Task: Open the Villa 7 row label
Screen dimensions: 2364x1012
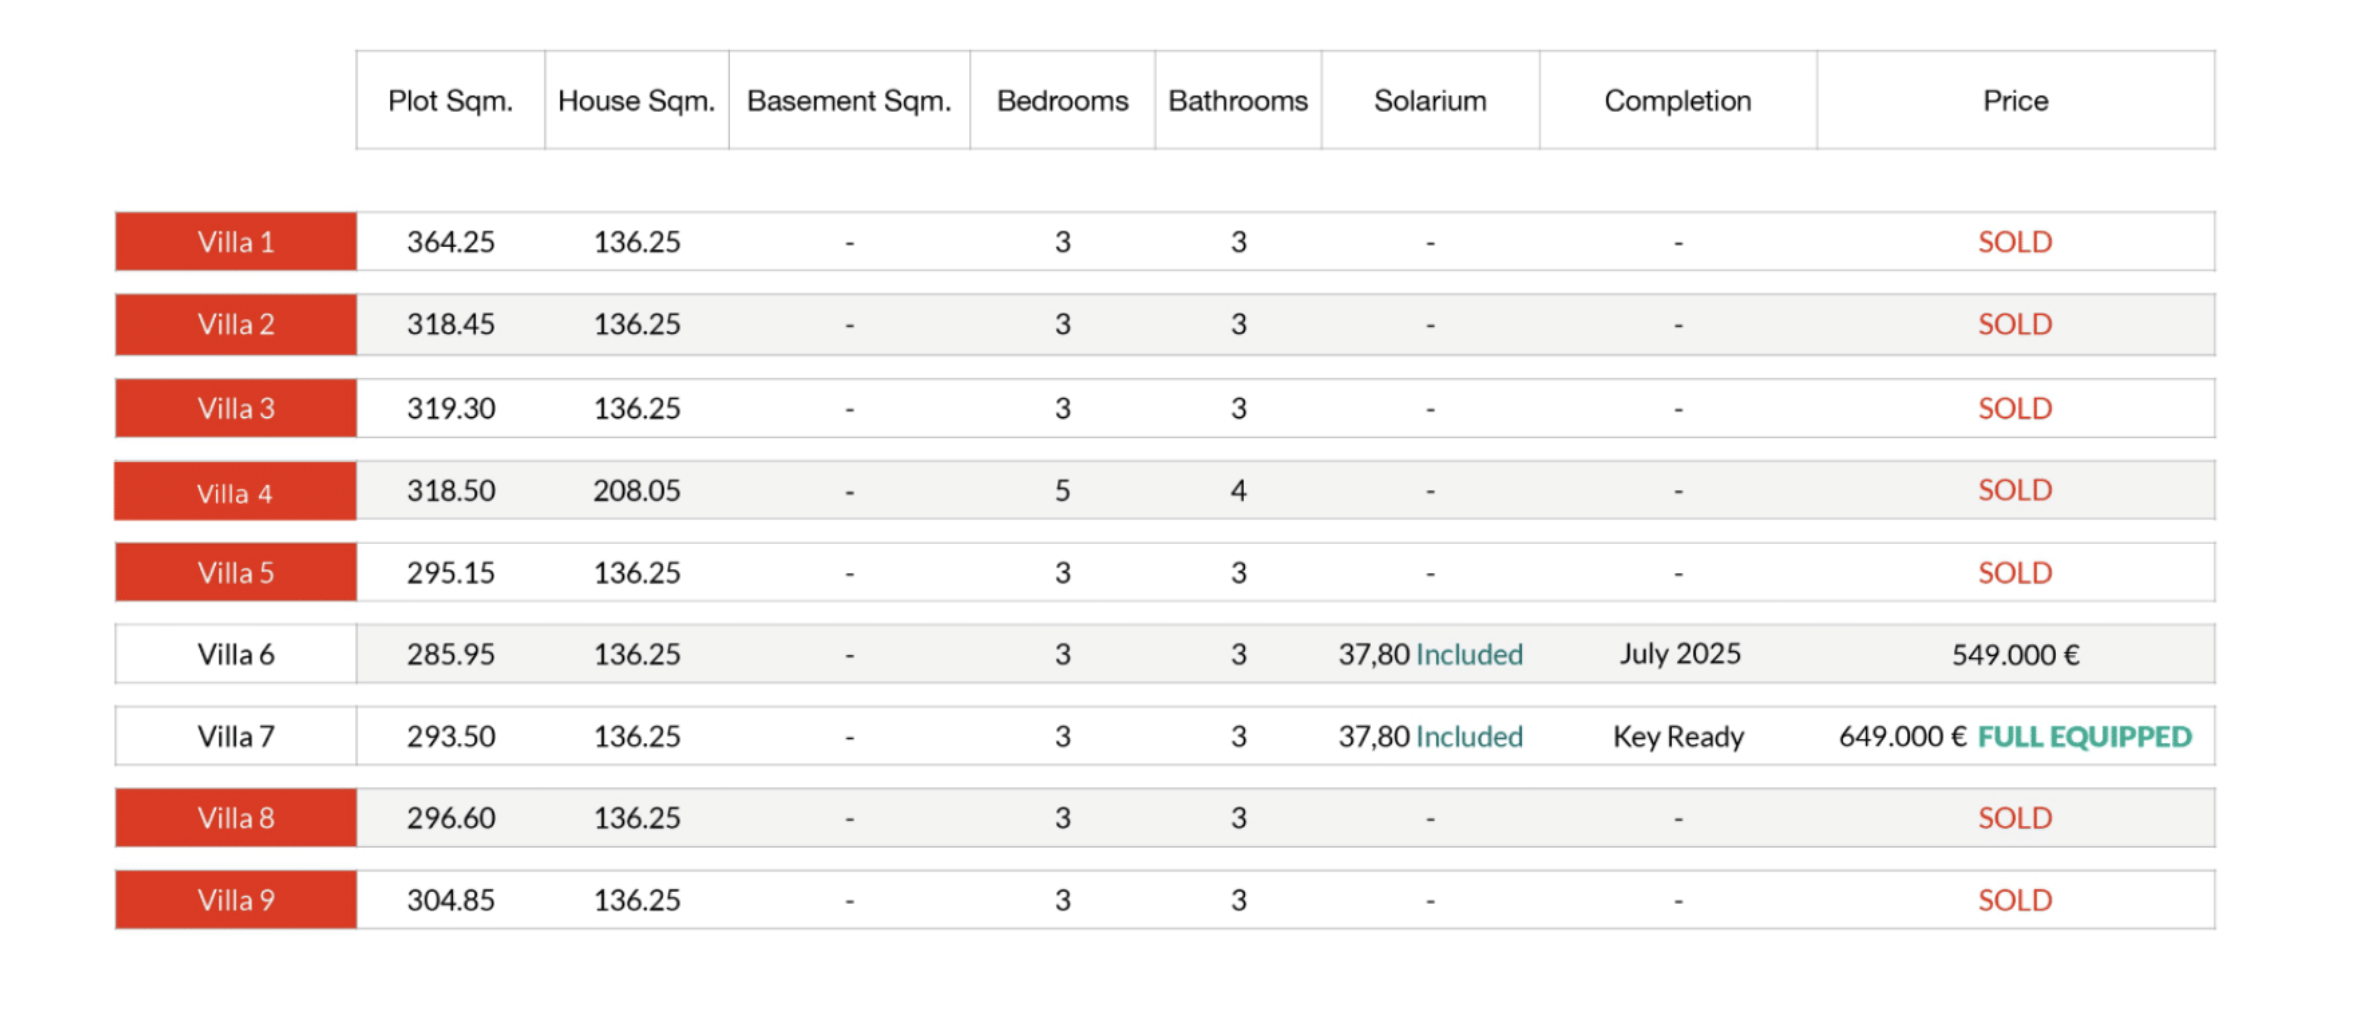Action: pos(236,736)
